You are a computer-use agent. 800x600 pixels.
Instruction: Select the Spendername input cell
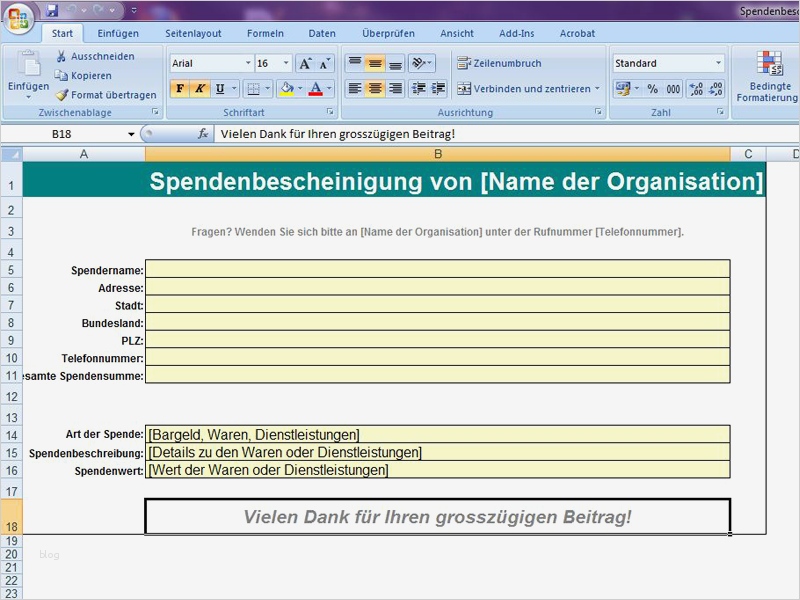(x=440, y=268)
